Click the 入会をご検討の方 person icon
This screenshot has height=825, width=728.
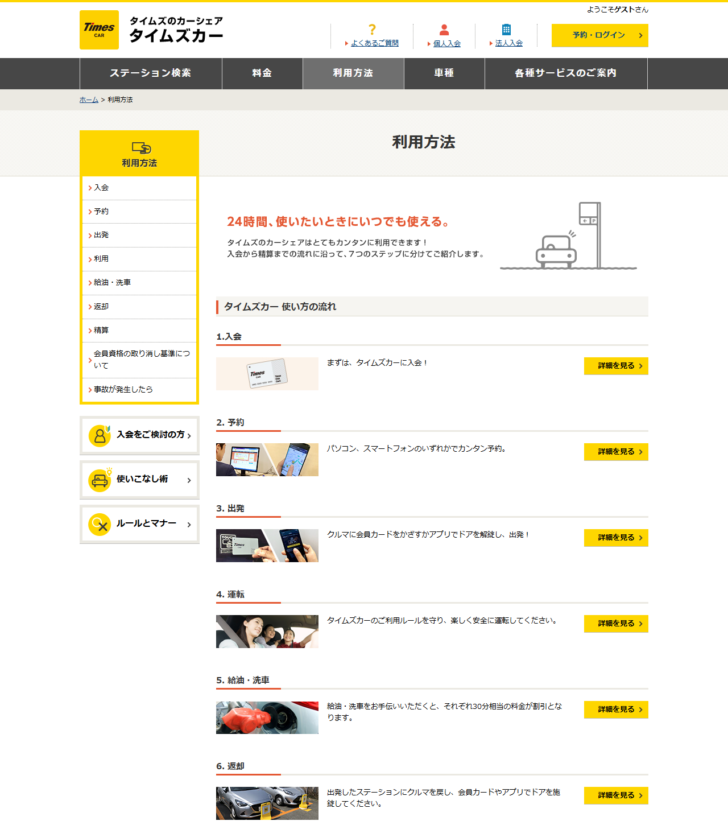point(99,436)
